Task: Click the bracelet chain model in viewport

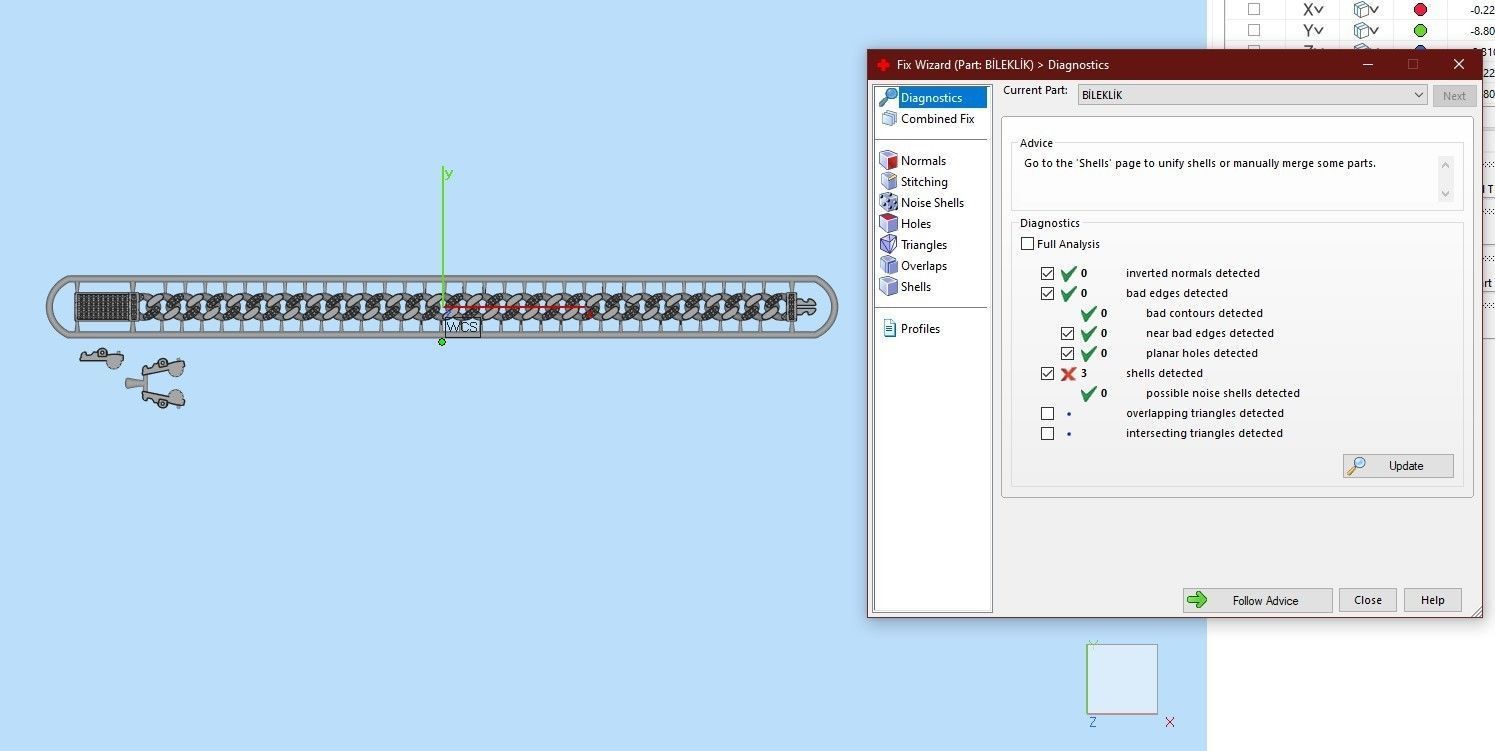Action: [442, 307]
